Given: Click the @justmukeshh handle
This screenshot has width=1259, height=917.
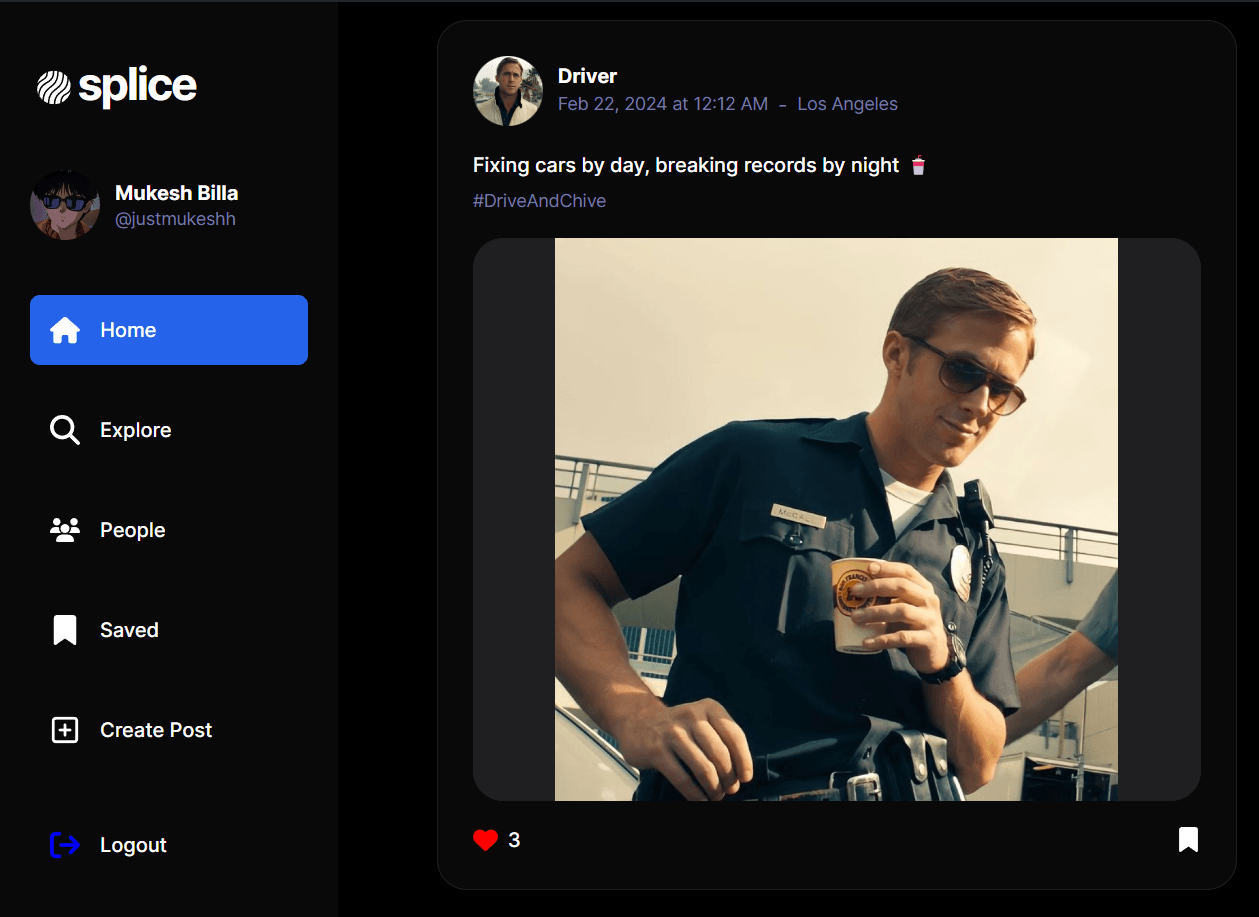Looking at the screenshot, I should [x=175, y=219].
